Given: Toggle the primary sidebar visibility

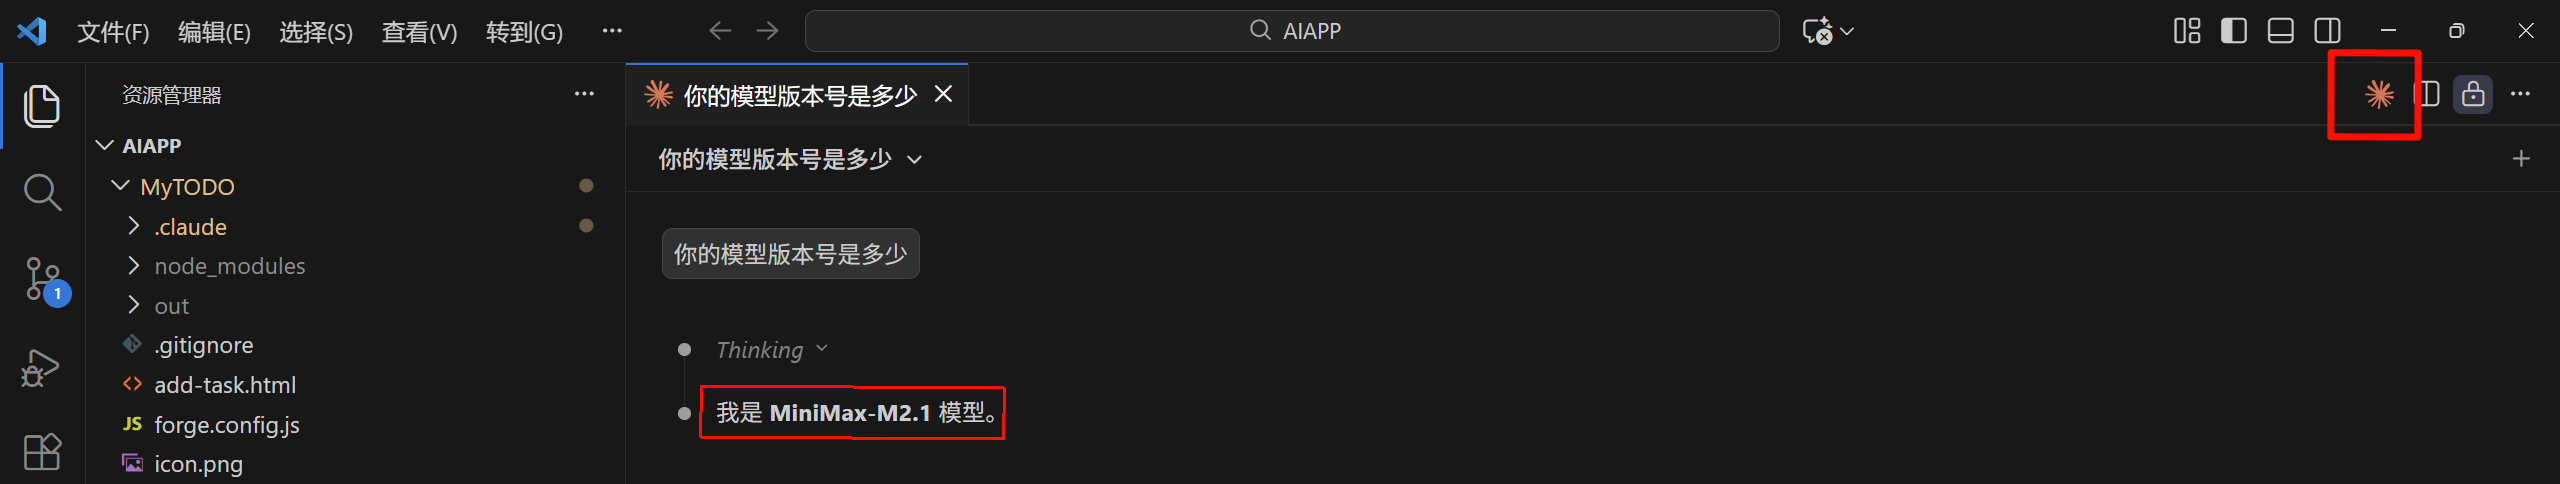Looking at the screenshot, I should [2233, 31].
